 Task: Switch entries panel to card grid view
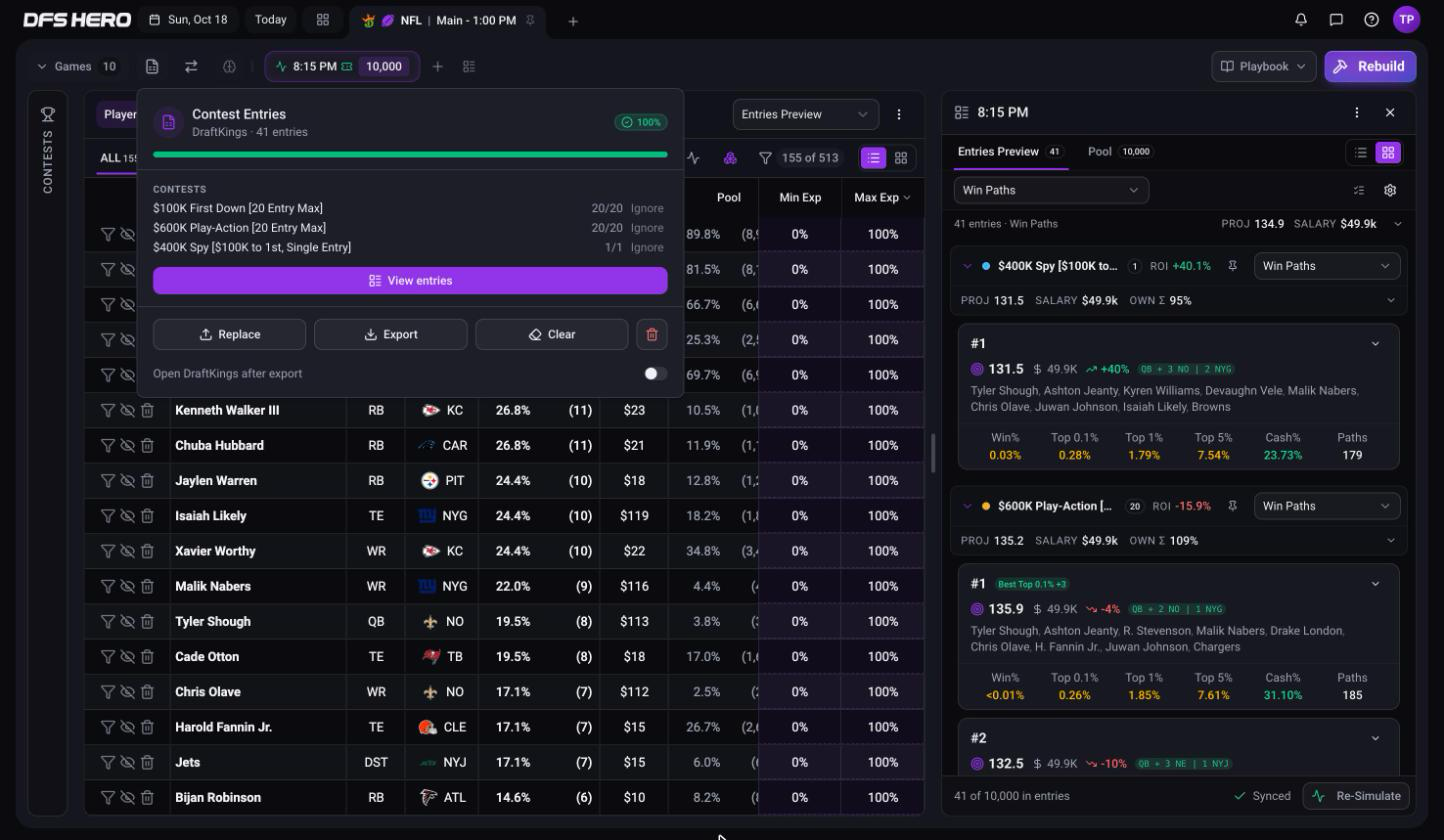(1387, 152)
